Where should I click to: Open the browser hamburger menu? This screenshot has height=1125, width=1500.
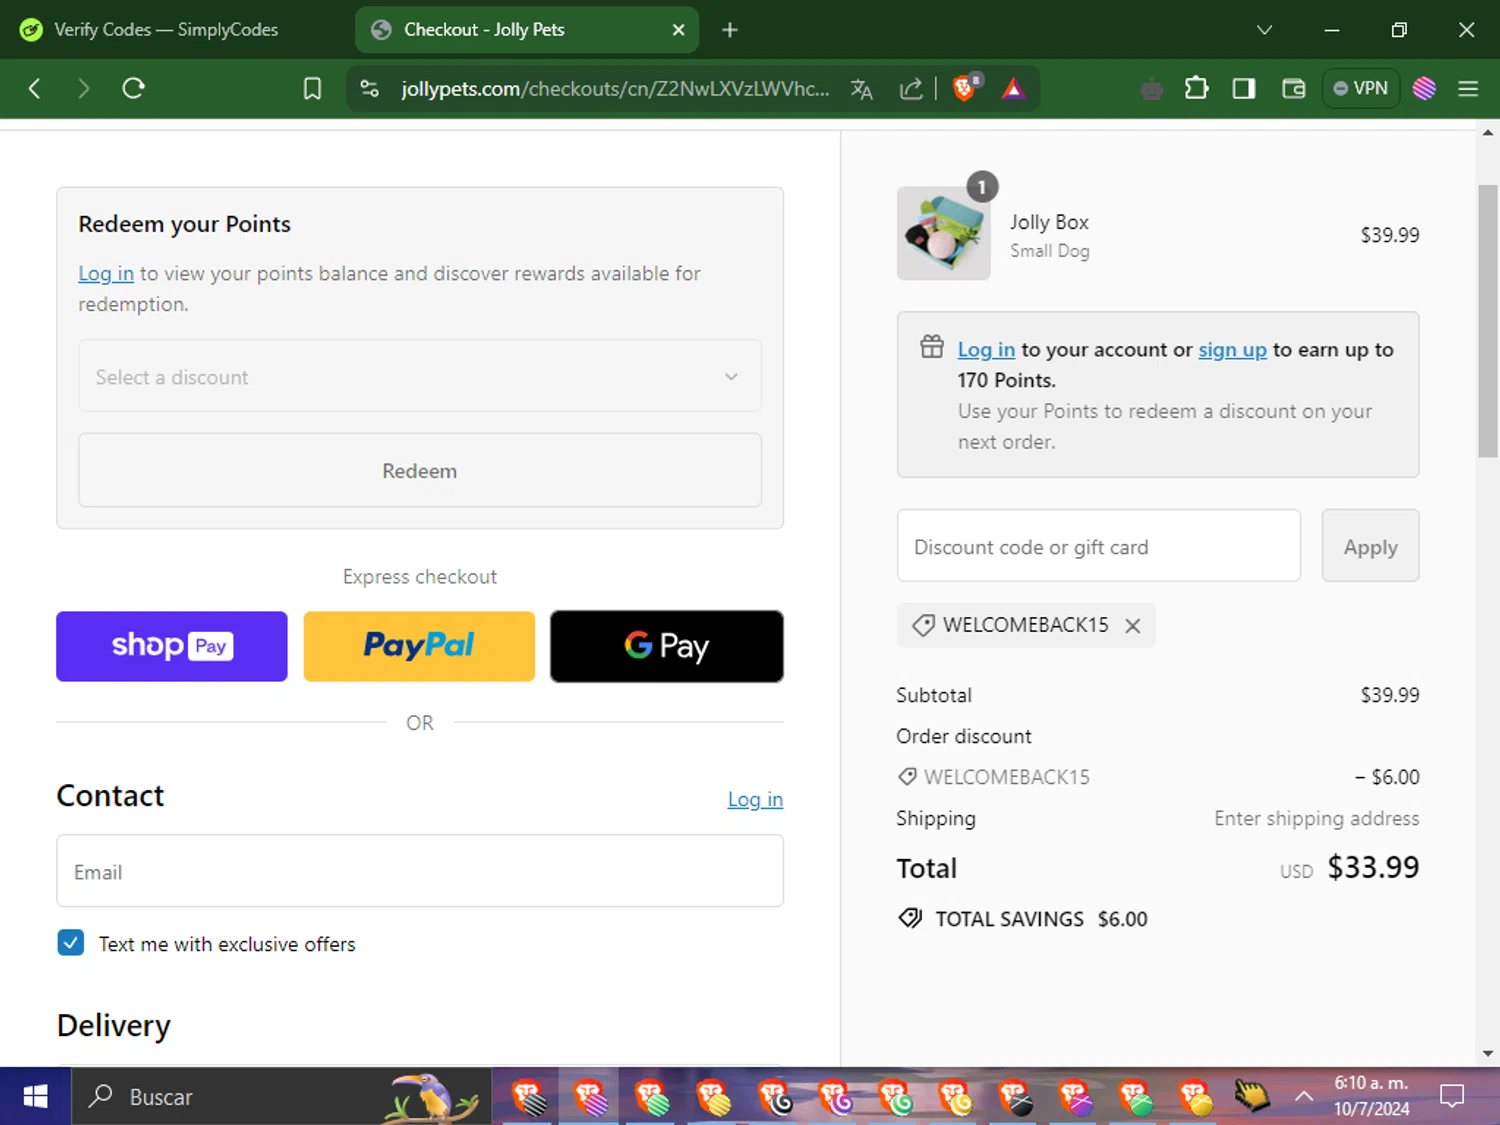pyautogui.click(x=1468, y=89)
